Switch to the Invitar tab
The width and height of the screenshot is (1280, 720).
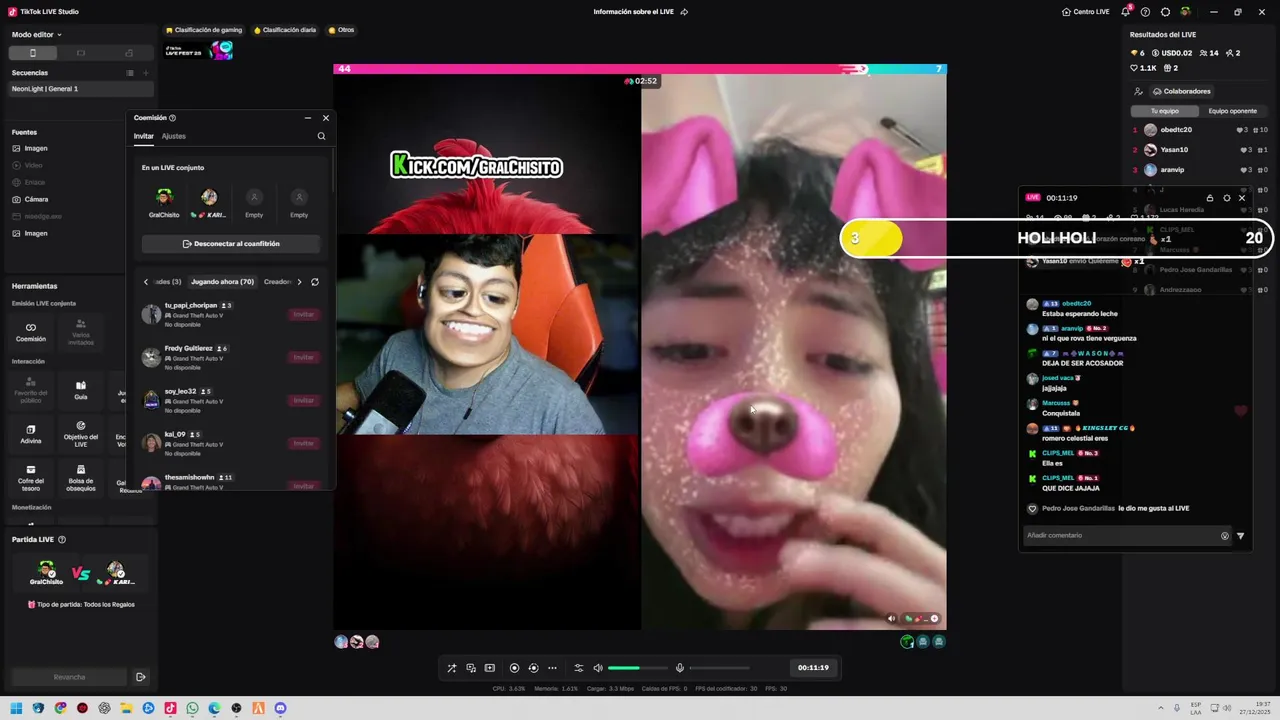click(144, 136)
